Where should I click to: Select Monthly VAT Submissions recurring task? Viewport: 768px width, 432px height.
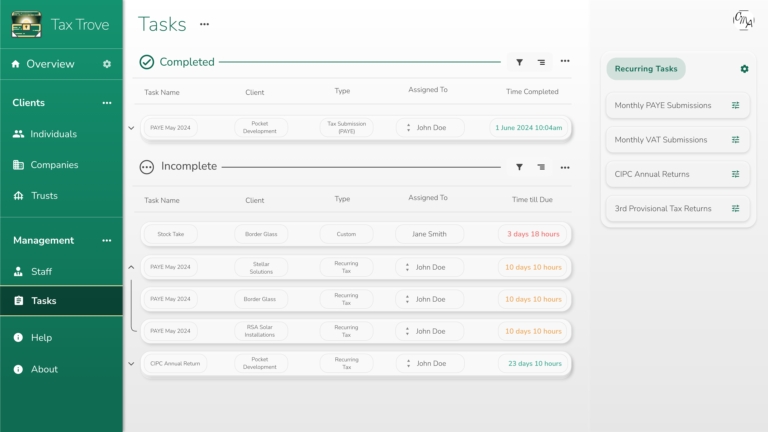[661, 140]
